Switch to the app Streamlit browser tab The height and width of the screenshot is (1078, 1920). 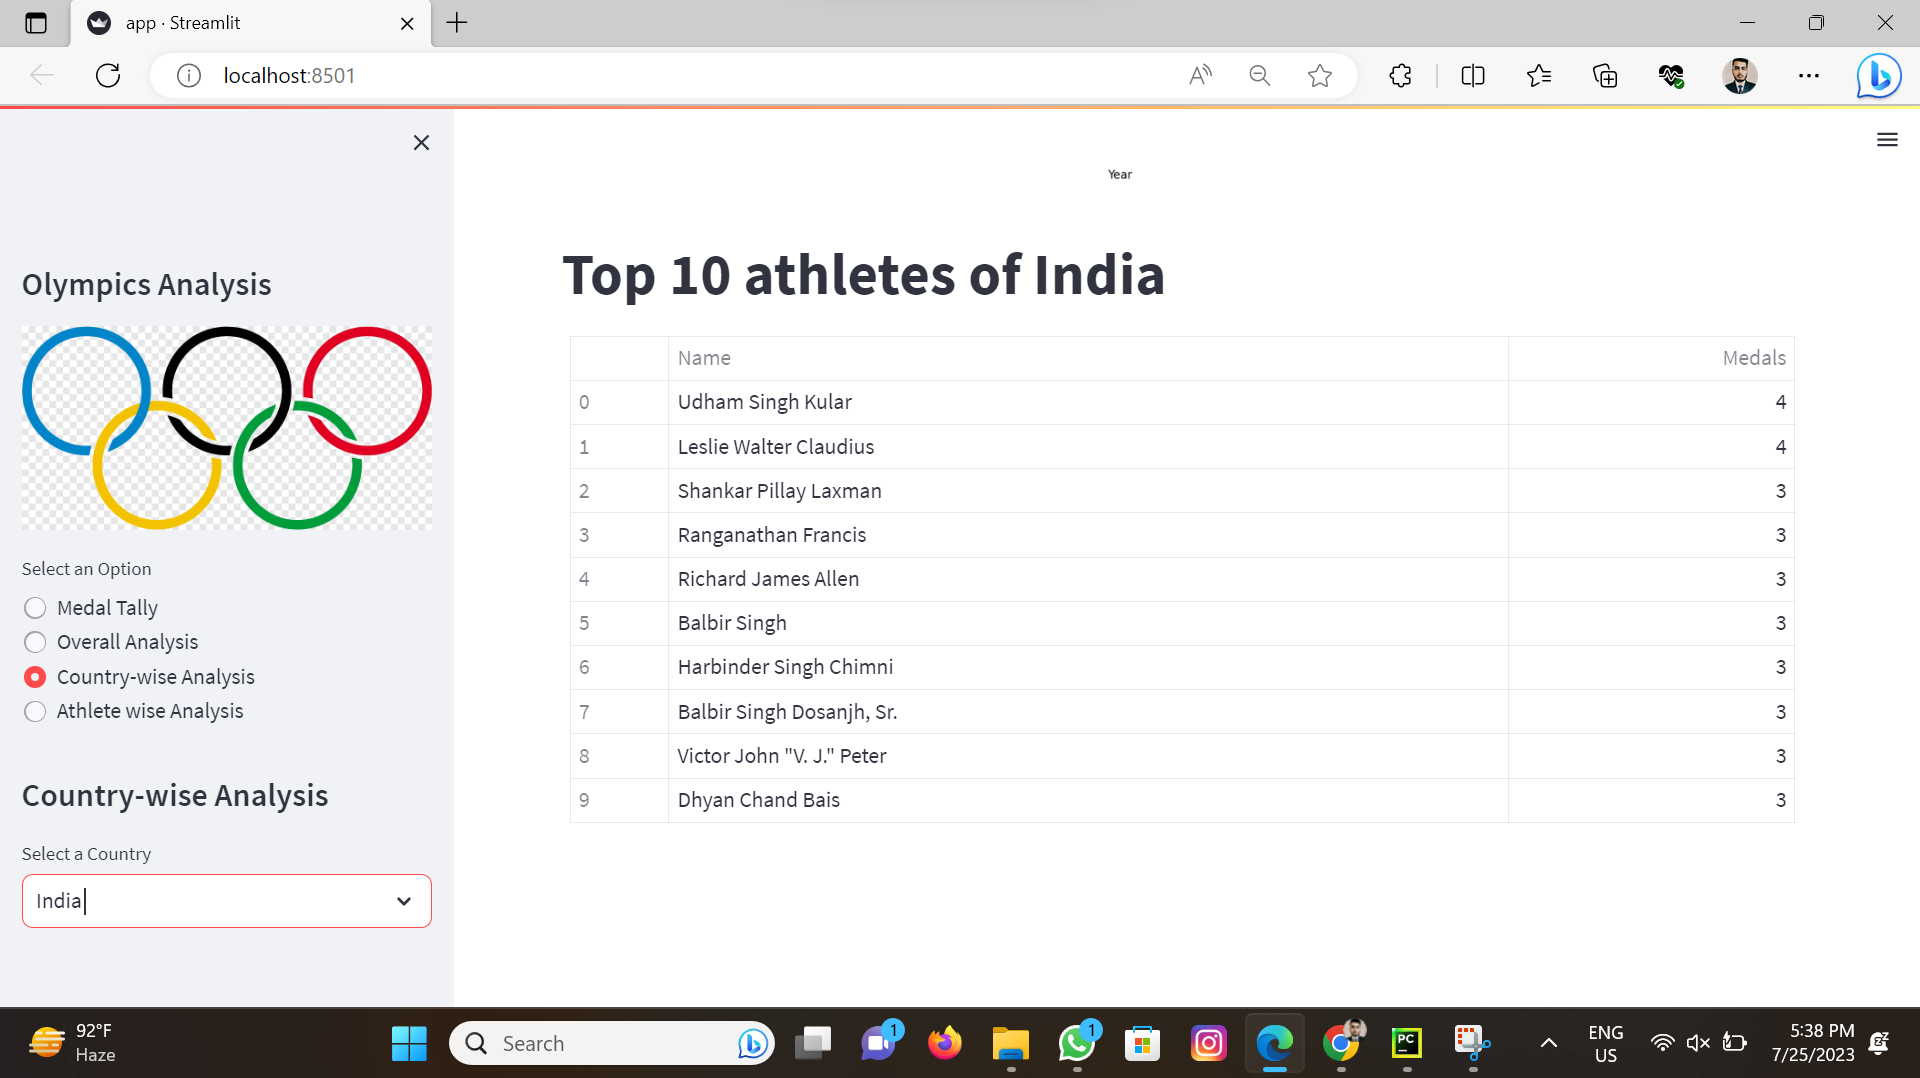240,22
